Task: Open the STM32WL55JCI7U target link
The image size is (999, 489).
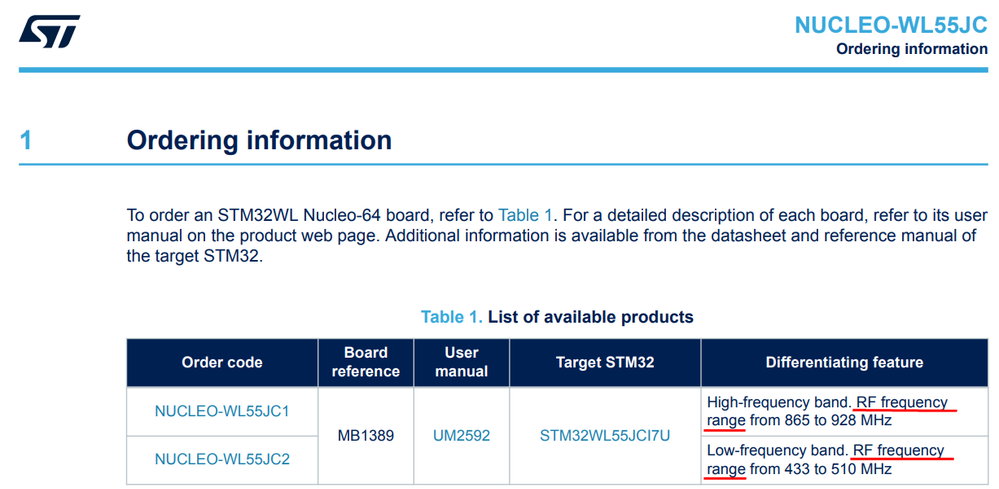Action: 605,436
